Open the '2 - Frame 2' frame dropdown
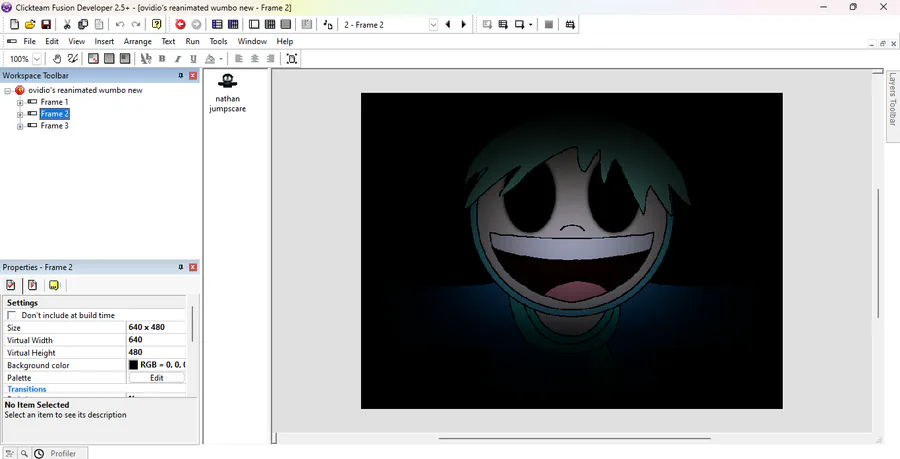The width and height of the screenshot is (900, 459). pyautogui.click(x=433, y=25)
